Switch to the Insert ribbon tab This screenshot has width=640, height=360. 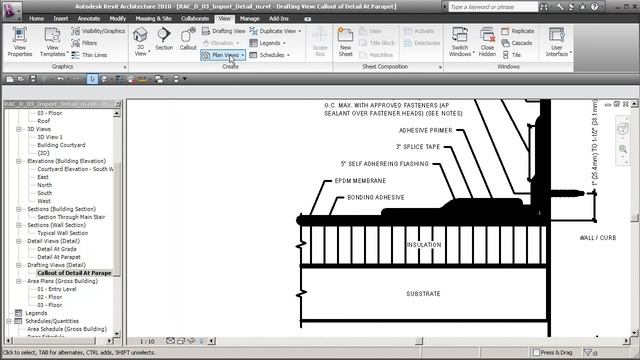pyautogui.click(x=61, y=19)
